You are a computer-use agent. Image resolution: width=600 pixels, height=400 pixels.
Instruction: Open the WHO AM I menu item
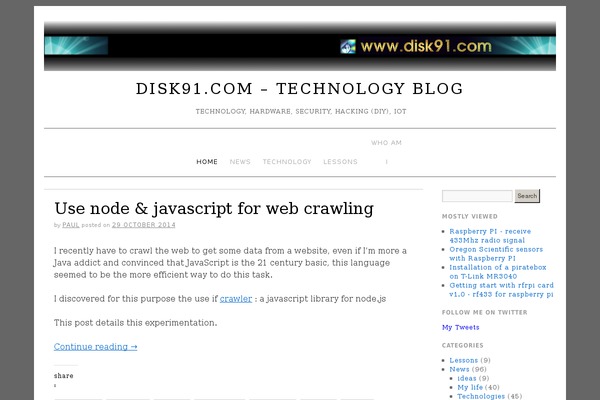tap(386, 152)
